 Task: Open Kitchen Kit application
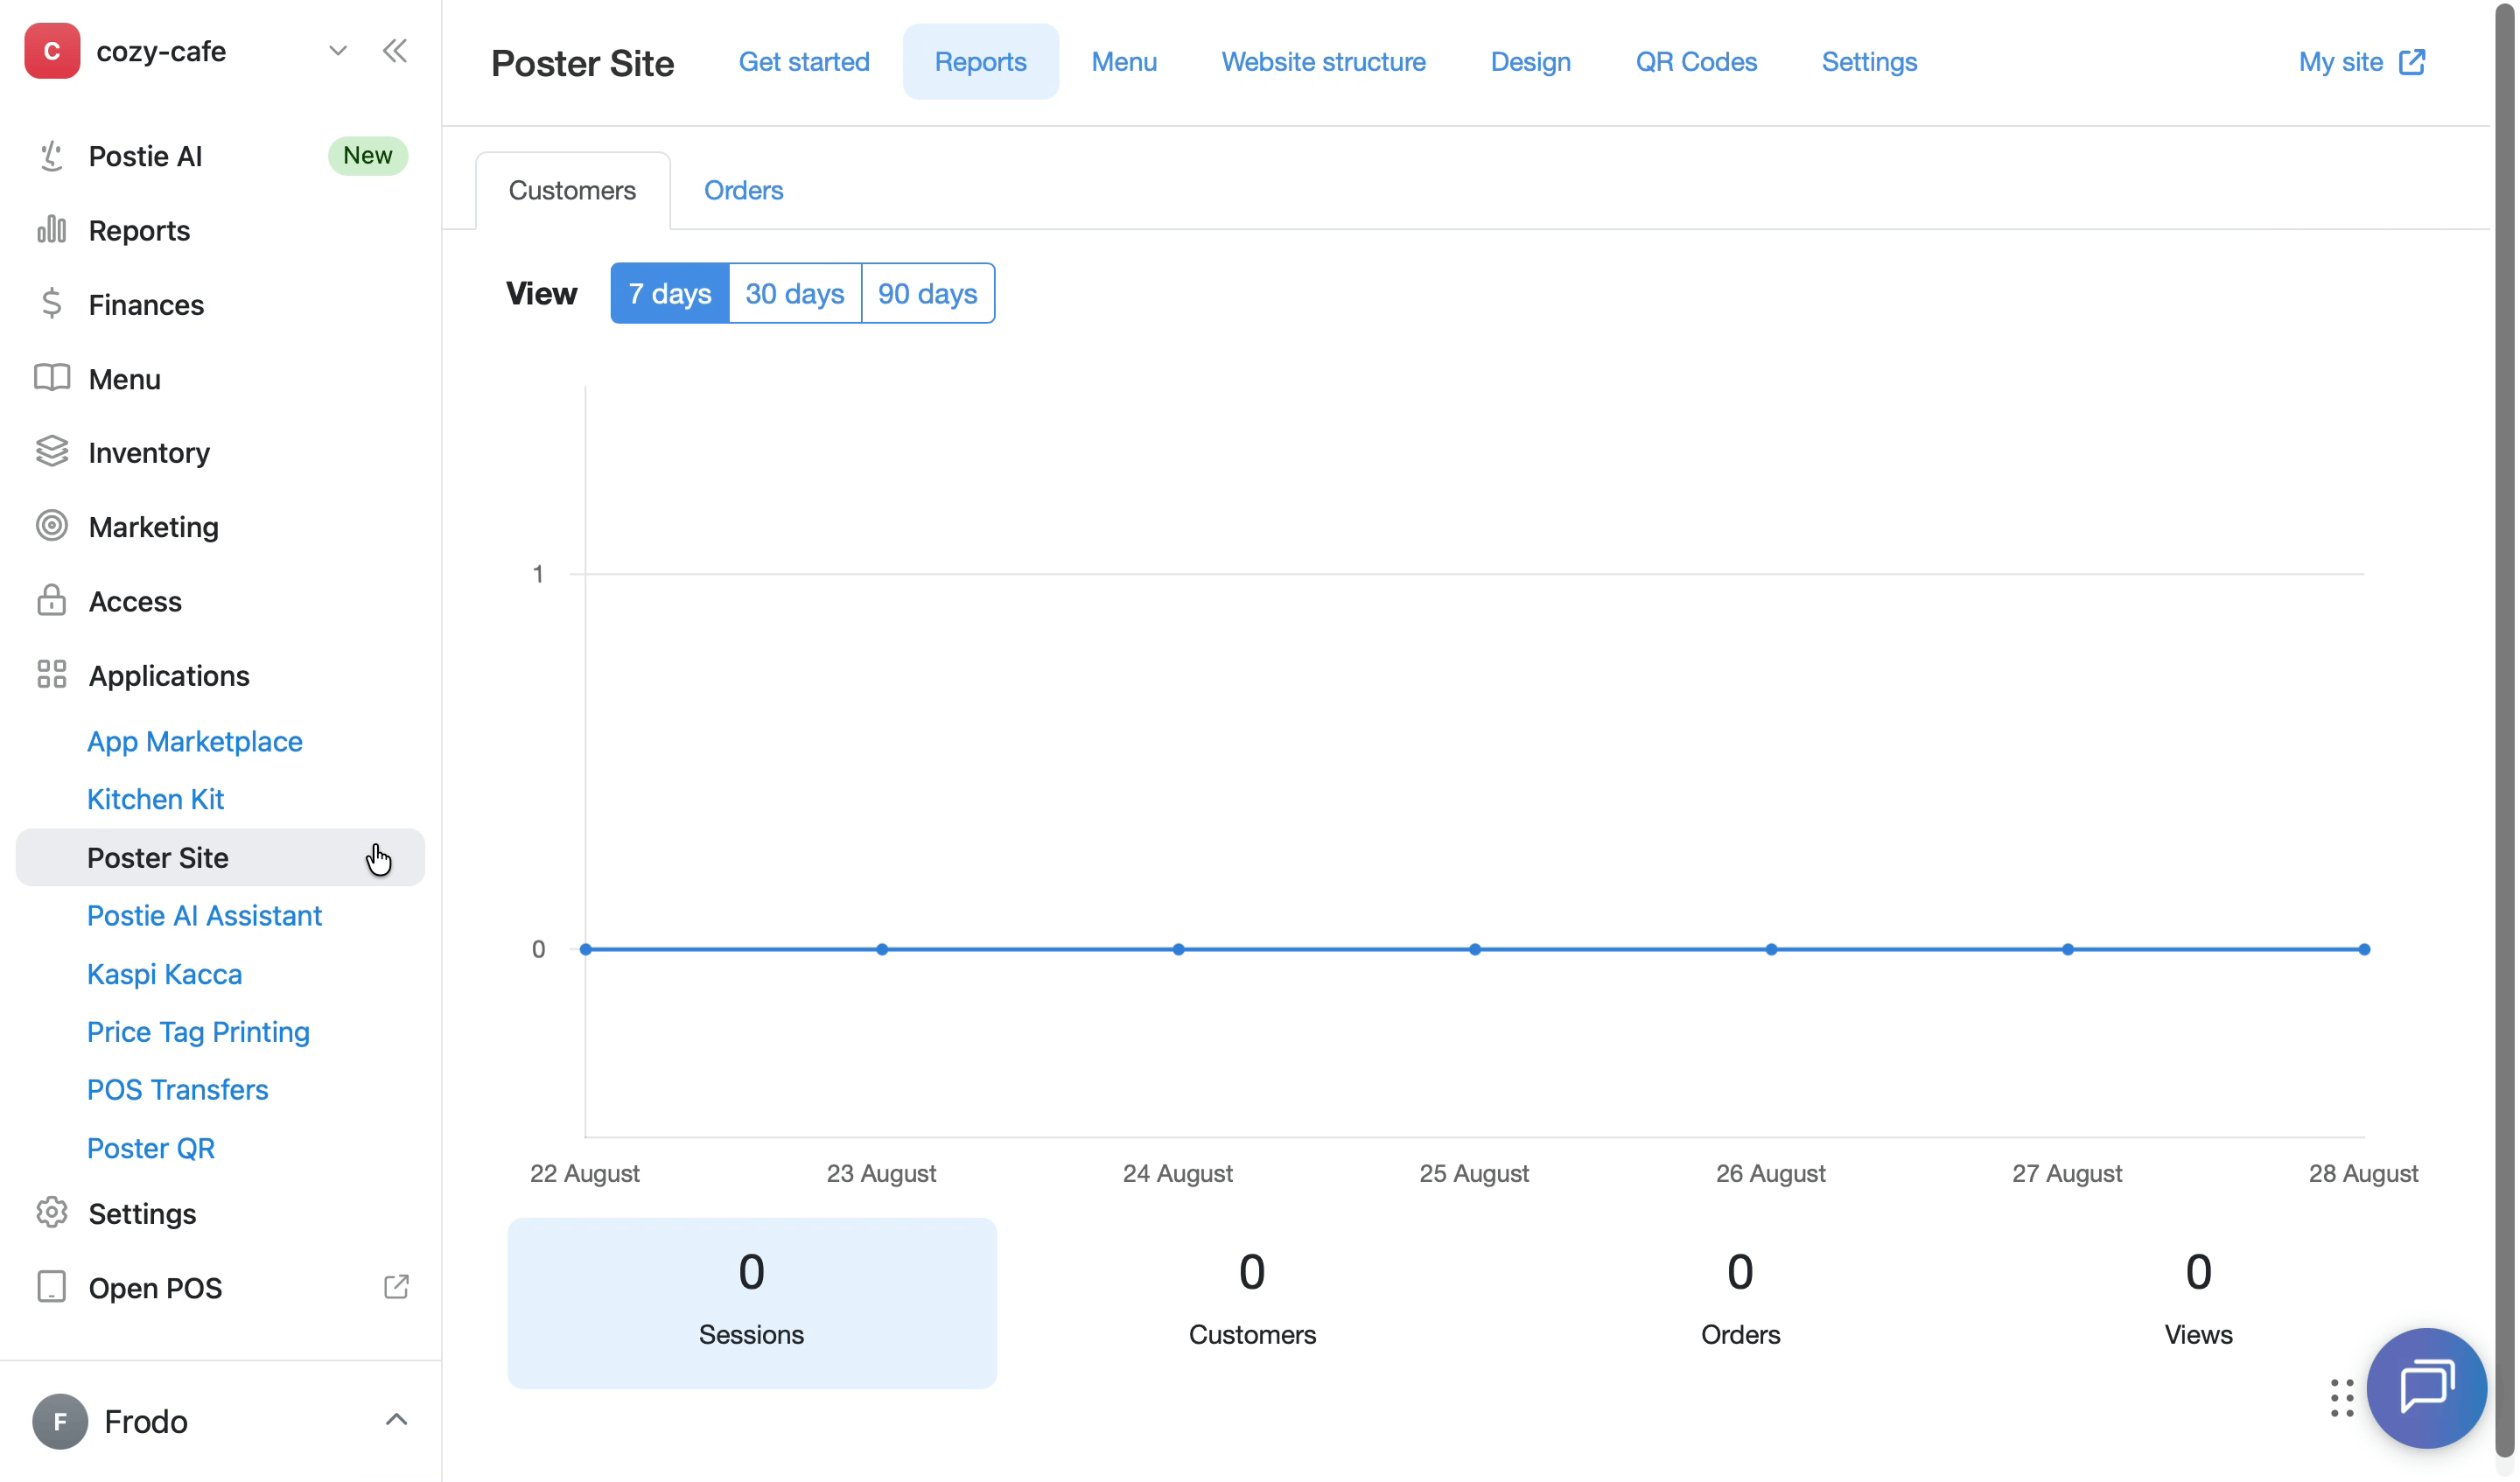point(155,799)
